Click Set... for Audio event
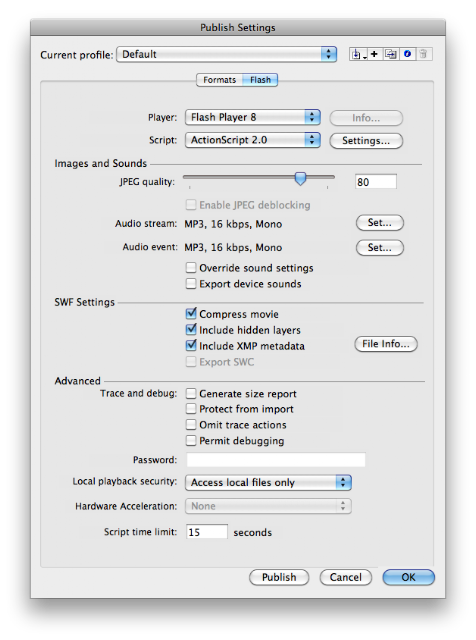476x640 pixels. [380, 248]
